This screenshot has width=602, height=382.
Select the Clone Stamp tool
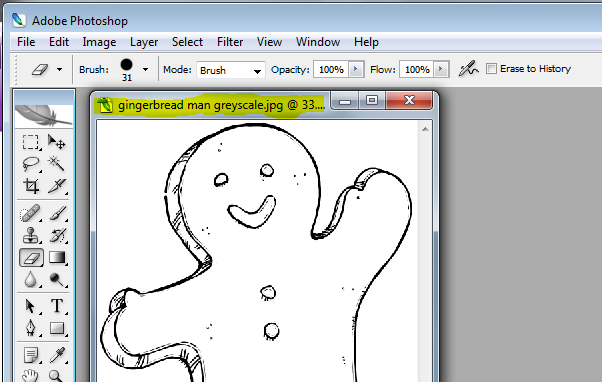31,235
